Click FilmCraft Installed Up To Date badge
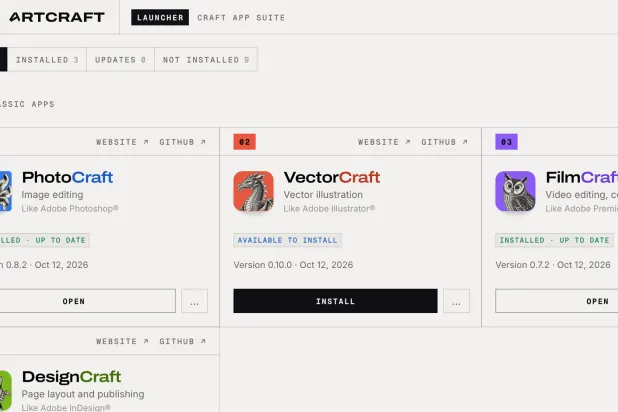Screen dimensions: 618x412 554,240
